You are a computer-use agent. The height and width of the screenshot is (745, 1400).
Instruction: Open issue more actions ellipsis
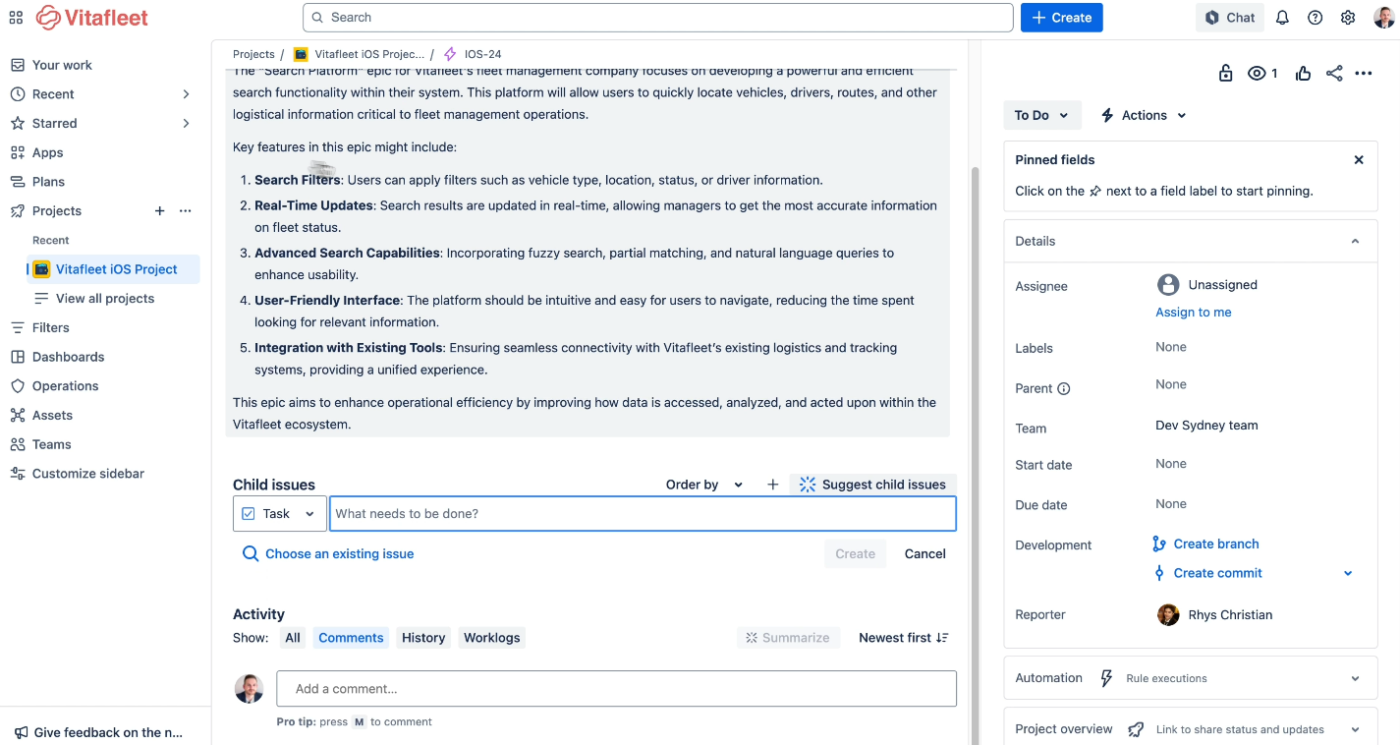(1364, 73)
